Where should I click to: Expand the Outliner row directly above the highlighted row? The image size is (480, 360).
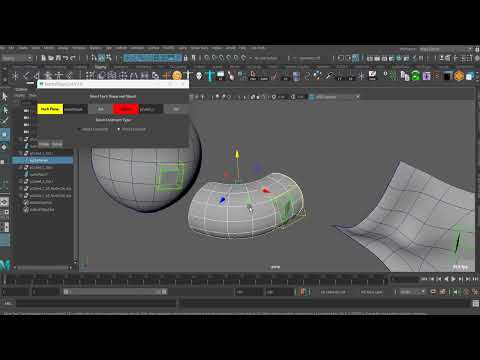point(20,153)
